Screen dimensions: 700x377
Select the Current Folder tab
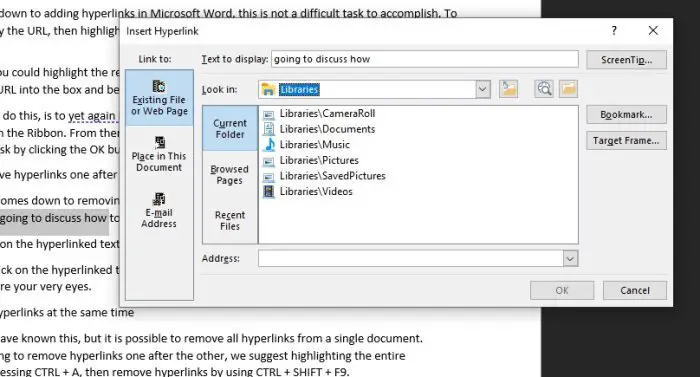pyautogui.click(x=230, y=129)
